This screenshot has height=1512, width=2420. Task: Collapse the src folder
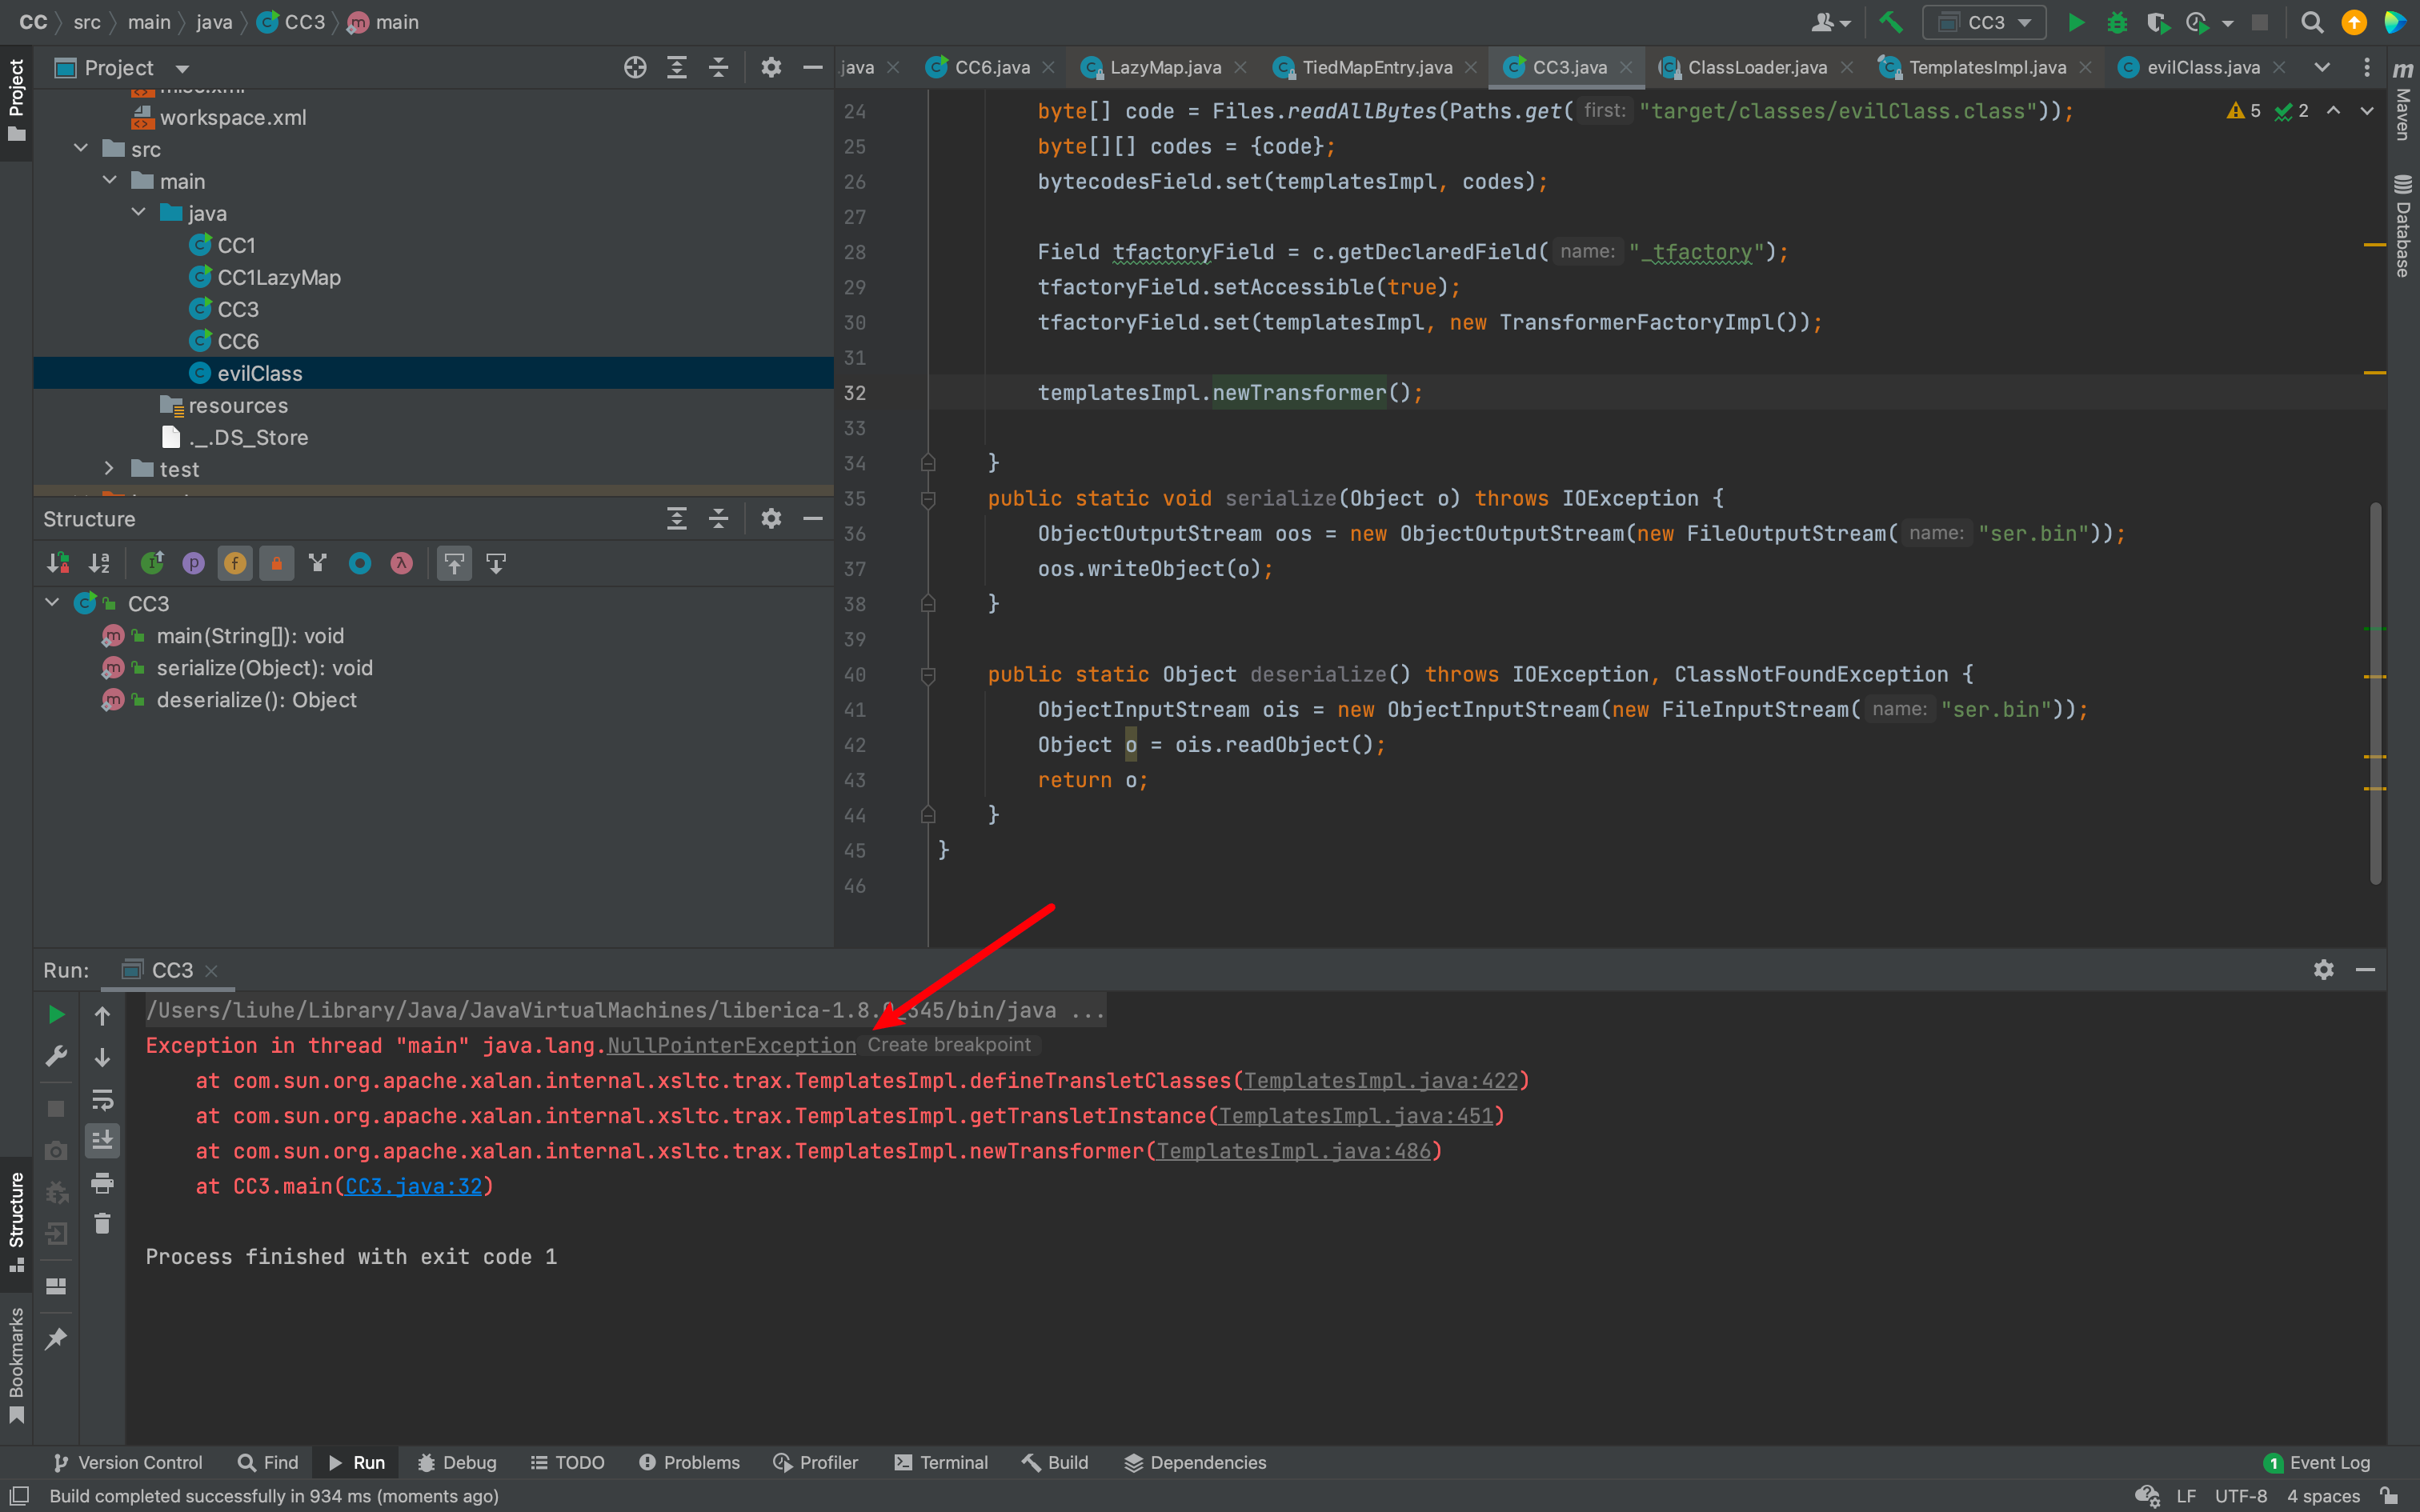click(81, 149)
